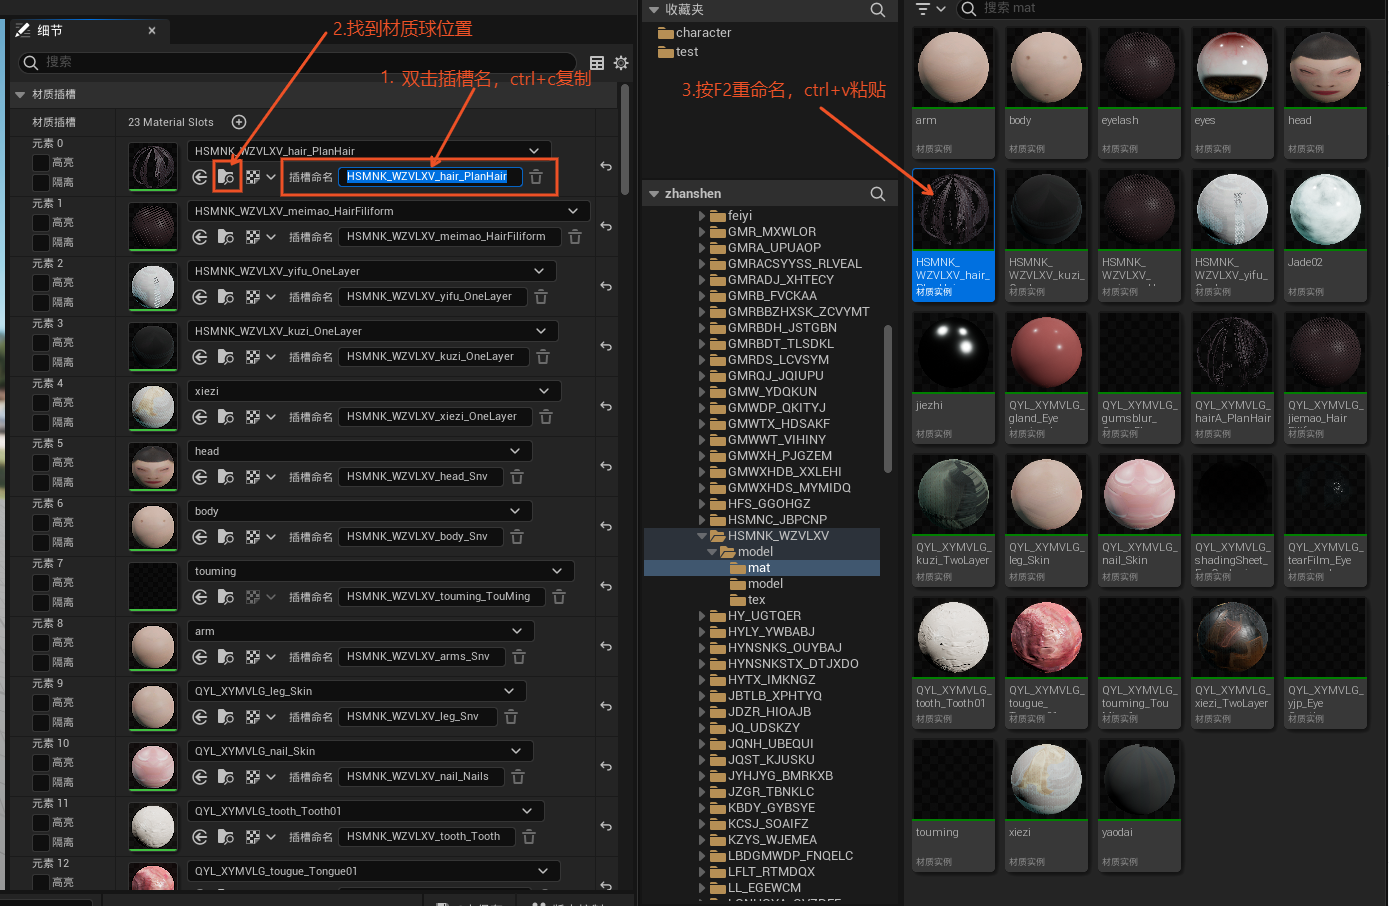Use selected asset for element 2 yifu material
The width and height of the screenshot is (1389, 906).
click(x=200, y=297)
